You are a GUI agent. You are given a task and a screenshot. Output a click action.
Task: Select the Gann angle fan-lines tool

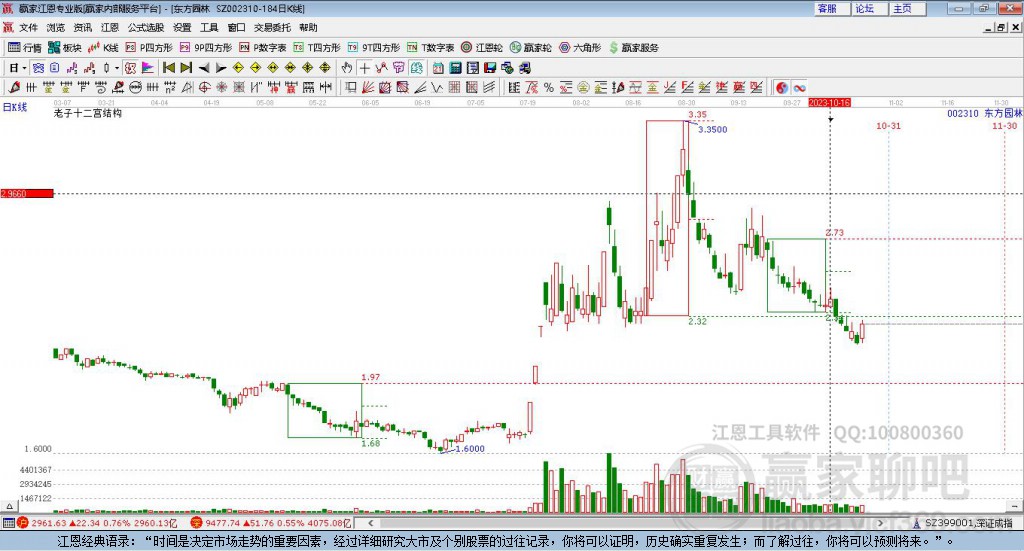click(368, 87)
